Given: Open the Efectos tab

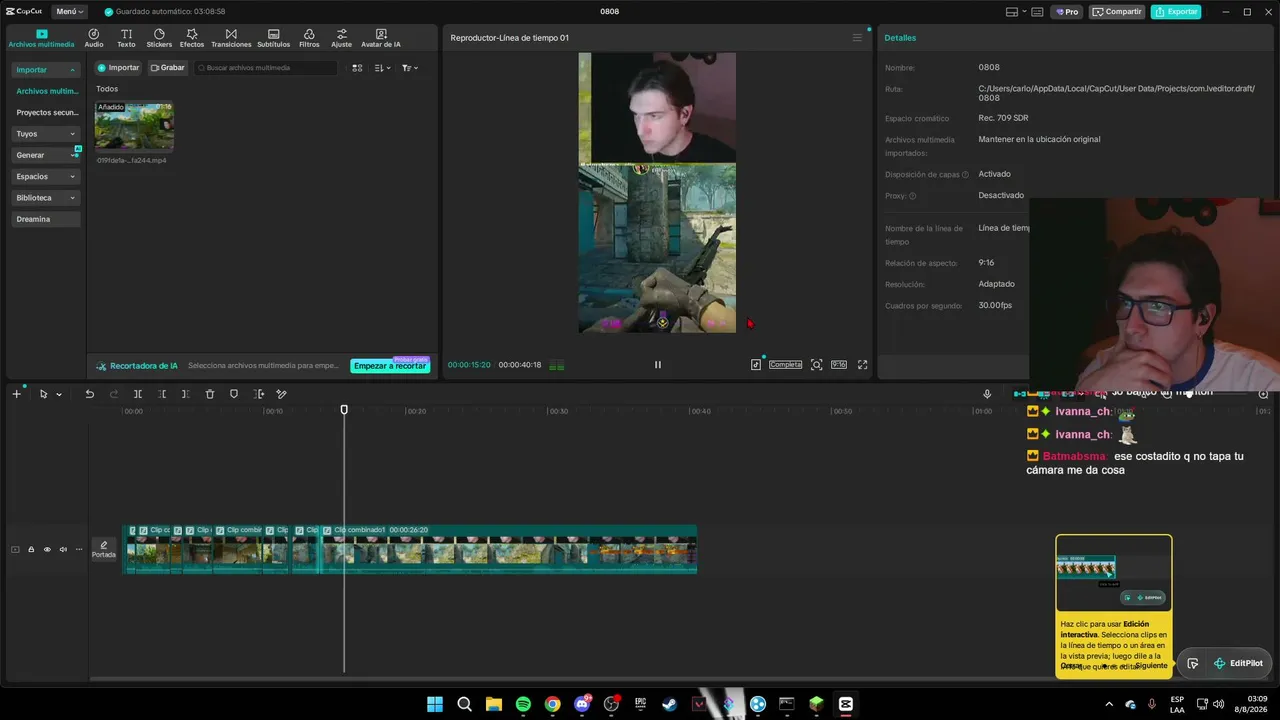Looking at the screenshot, I should (x=192, y=38).
